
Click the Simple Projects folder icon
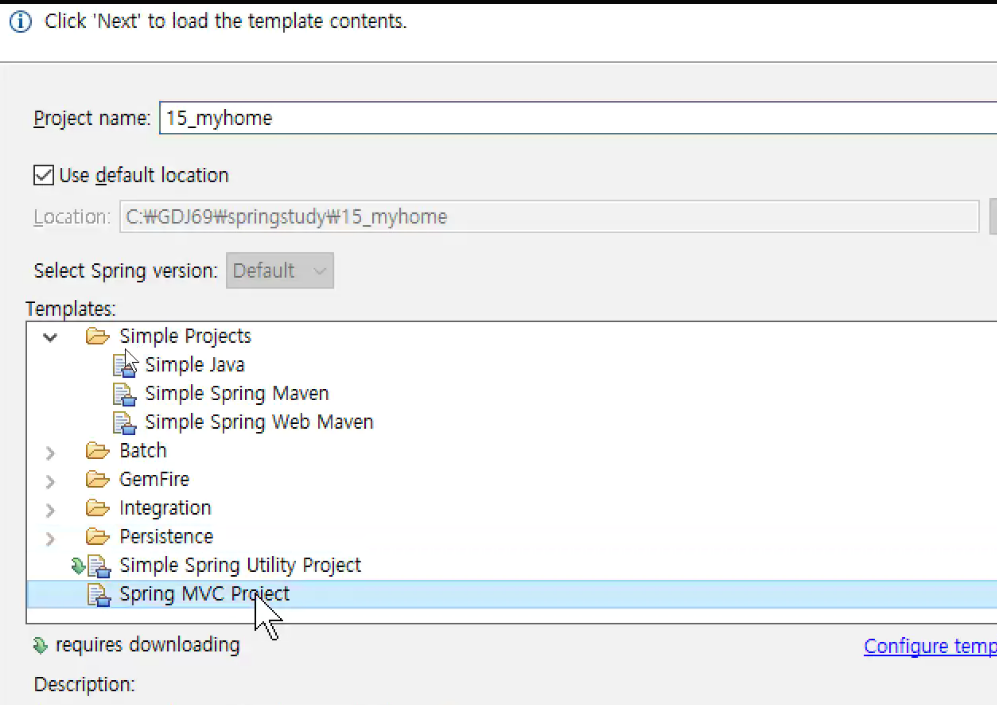(97, 336)
